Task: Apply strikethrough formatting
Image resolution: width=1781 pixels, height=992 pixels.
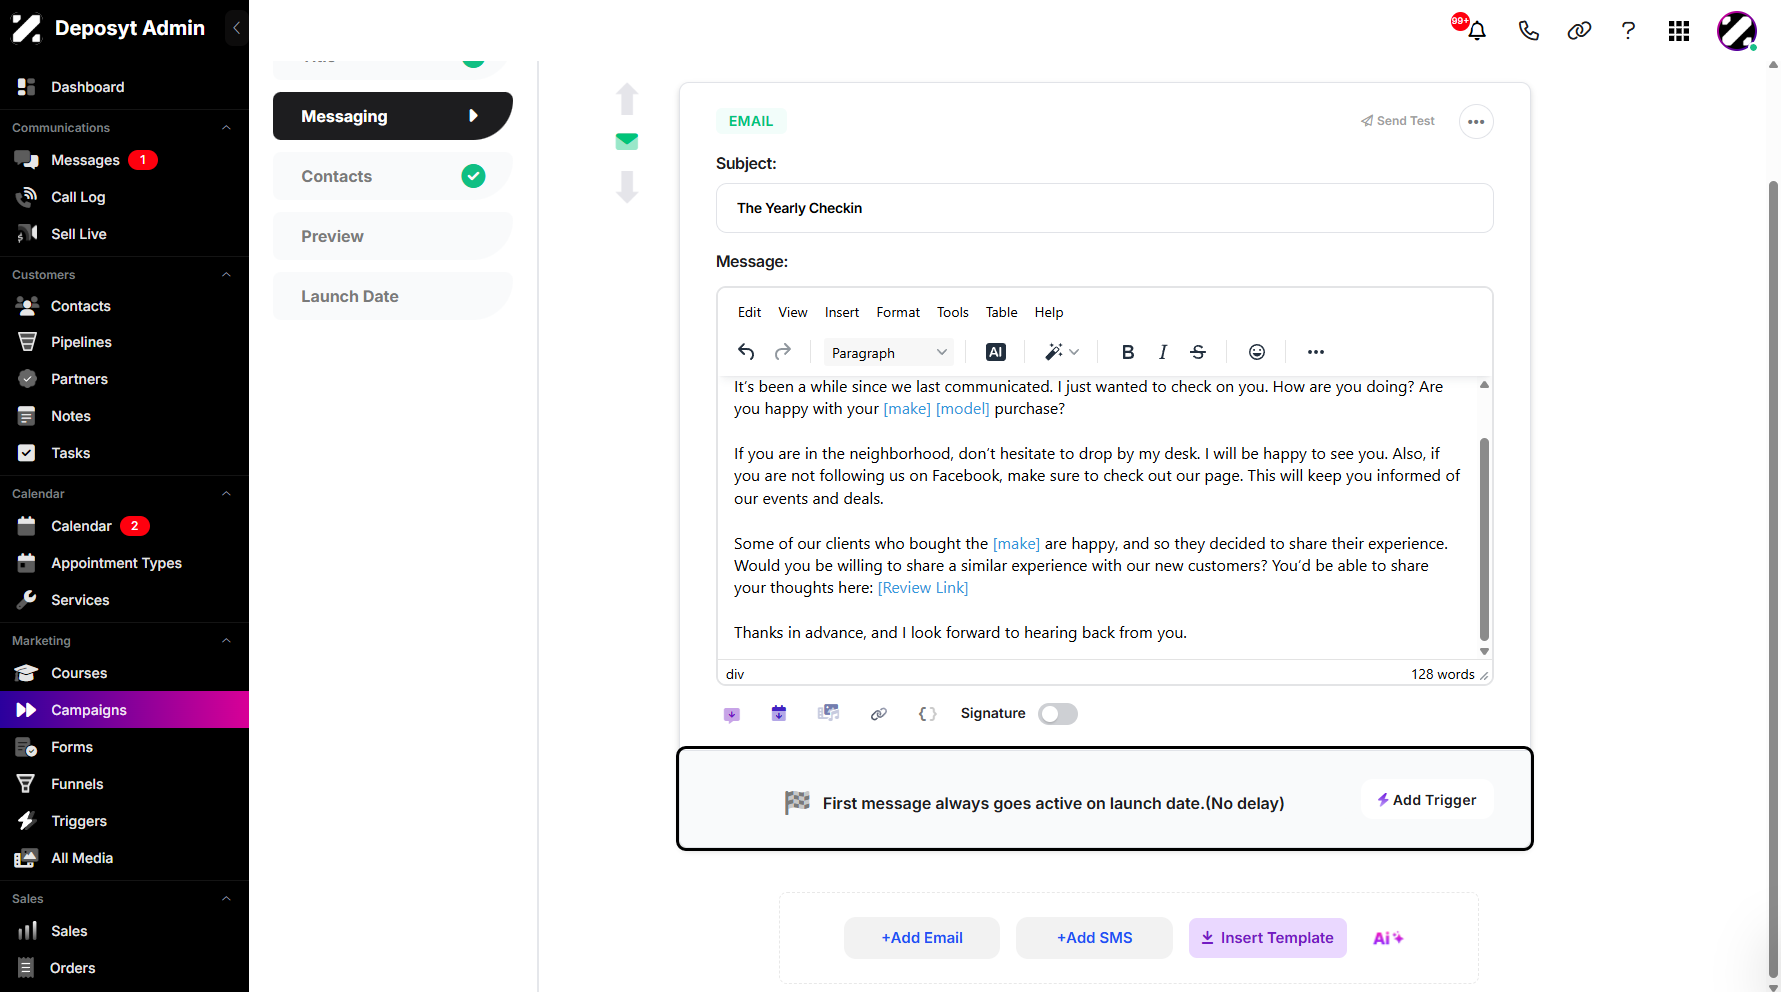Action: point(1198,352)
